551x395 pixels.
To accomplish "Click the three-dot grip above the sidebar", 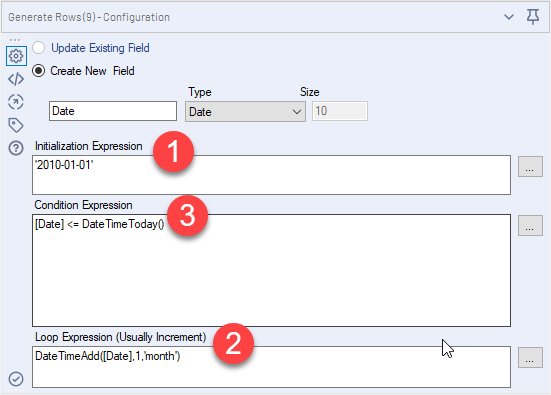I will tap(15, 40).
